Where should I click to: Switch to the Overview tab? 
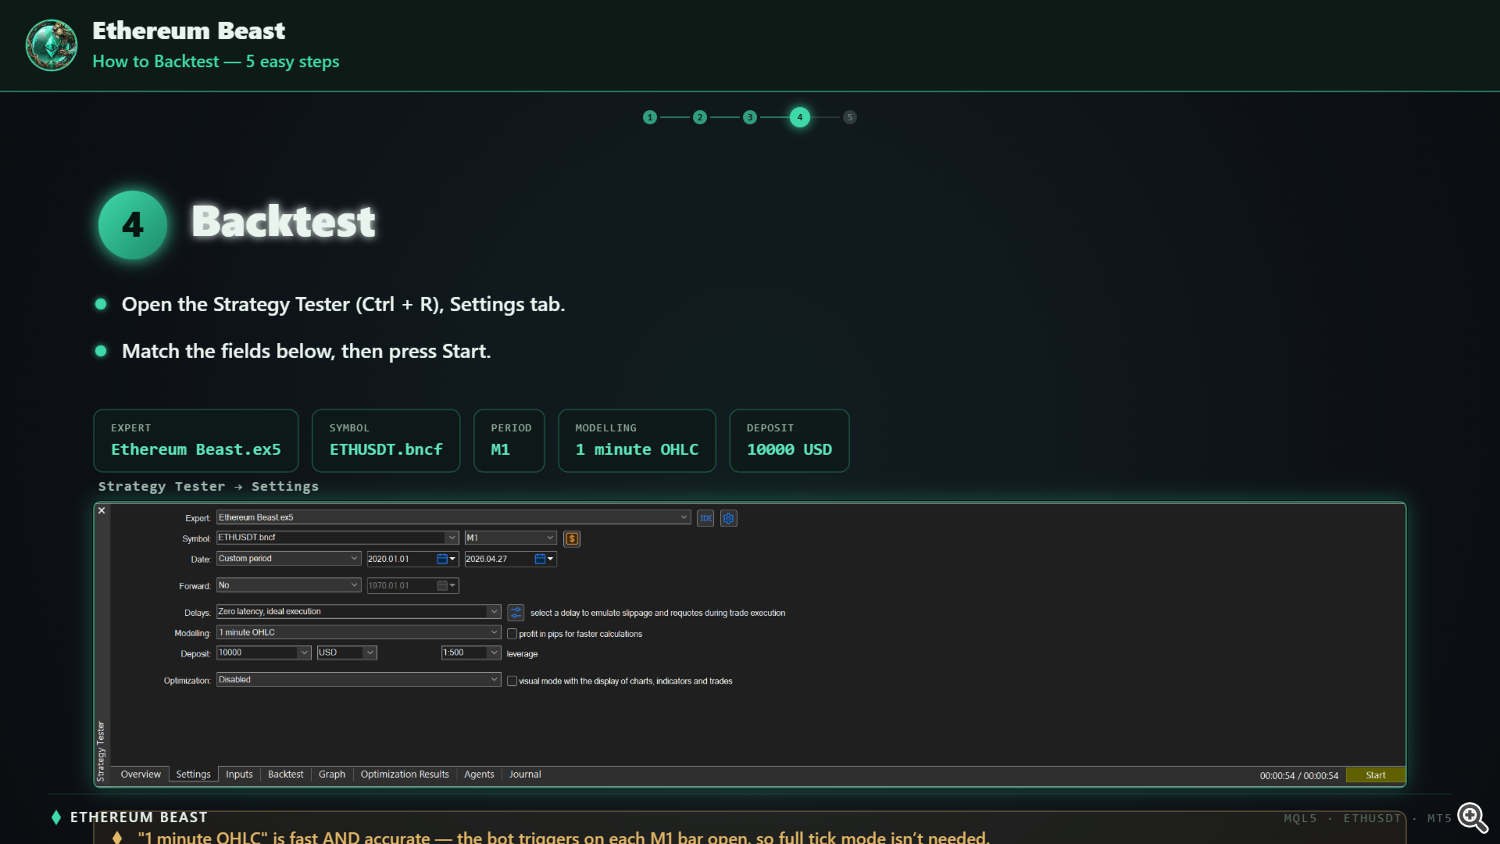141,775
